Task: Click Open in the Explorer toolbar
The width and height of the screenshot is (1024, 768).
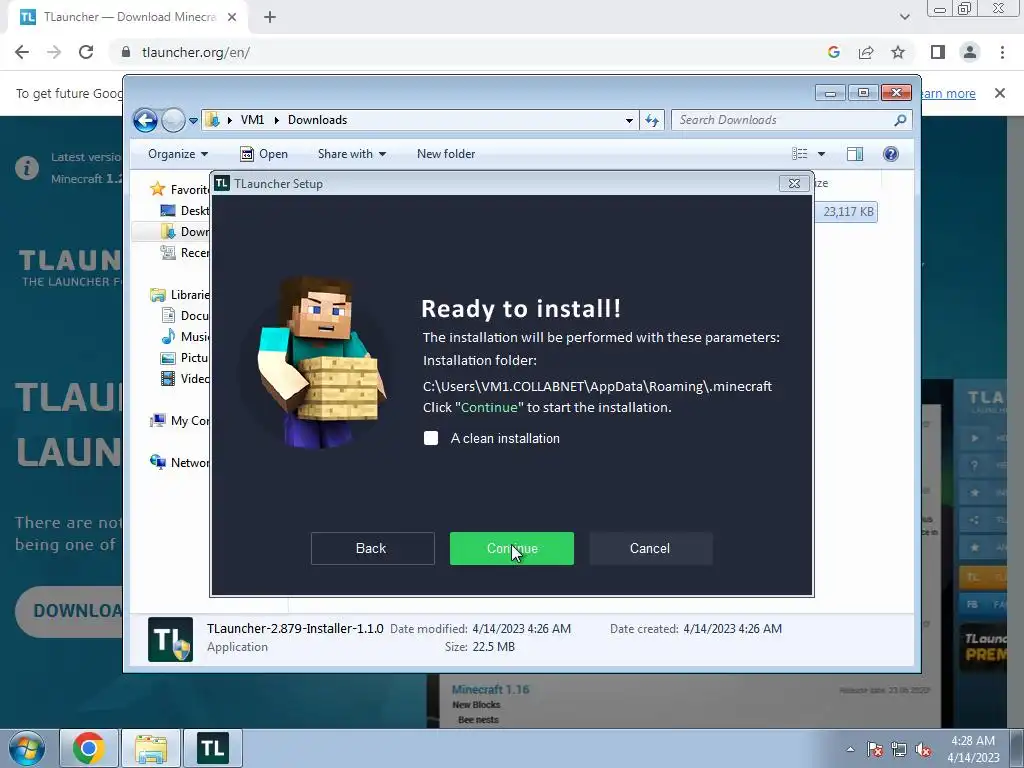Action: (x=264, y=154)
